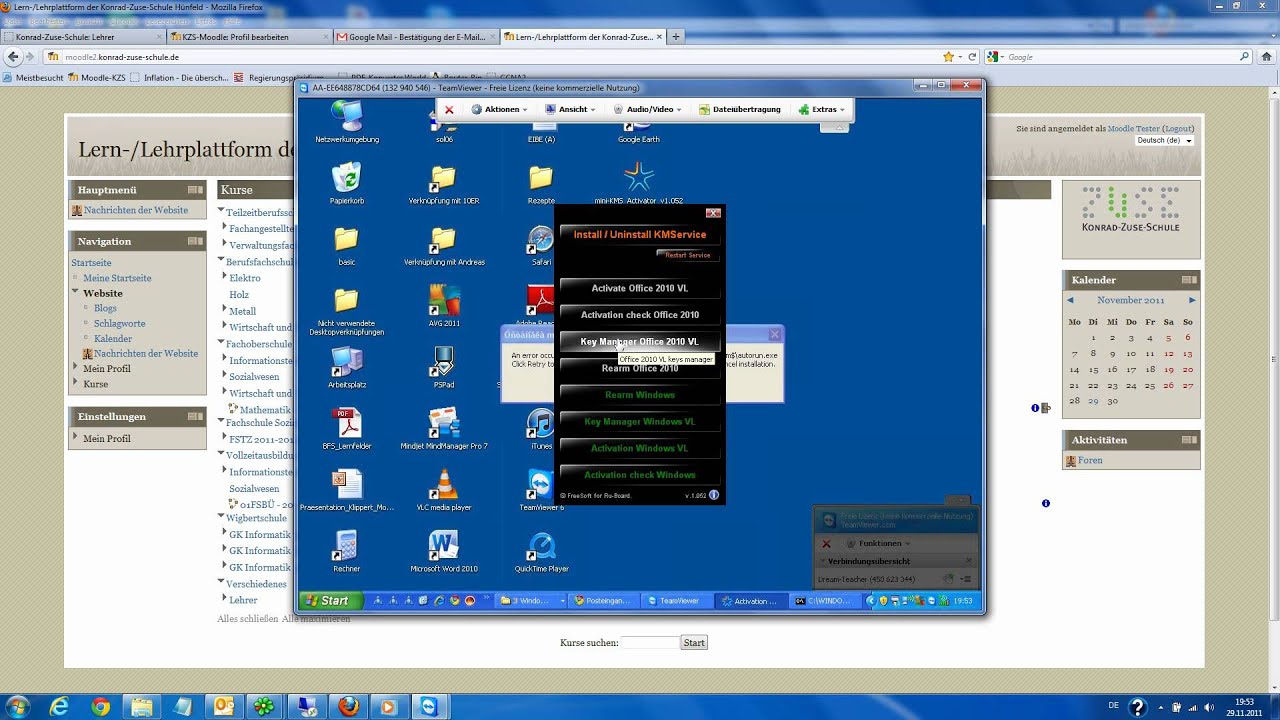Screen dimensions: 1280x720
Task: Collapse the Verschiedenes course category
Action: (x=222, y=583)
